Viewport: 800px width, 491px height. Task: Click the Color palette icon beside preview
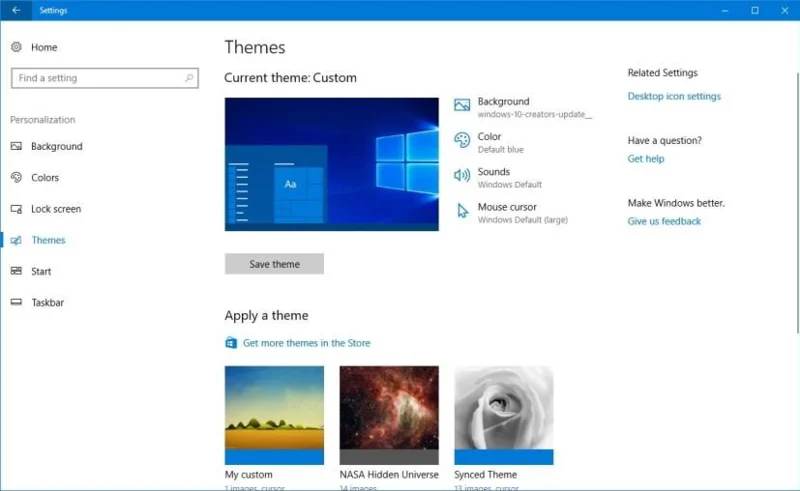pyautogui.click(x=462, y=140)
